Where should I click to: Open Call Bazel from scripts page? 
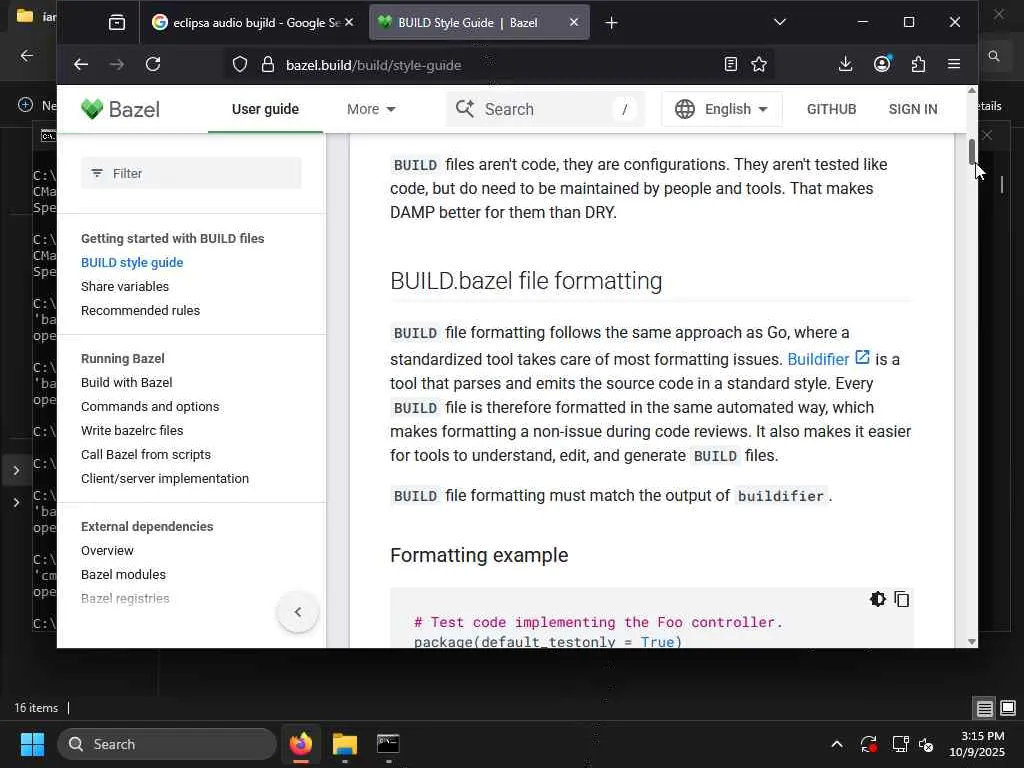[146, 455]
